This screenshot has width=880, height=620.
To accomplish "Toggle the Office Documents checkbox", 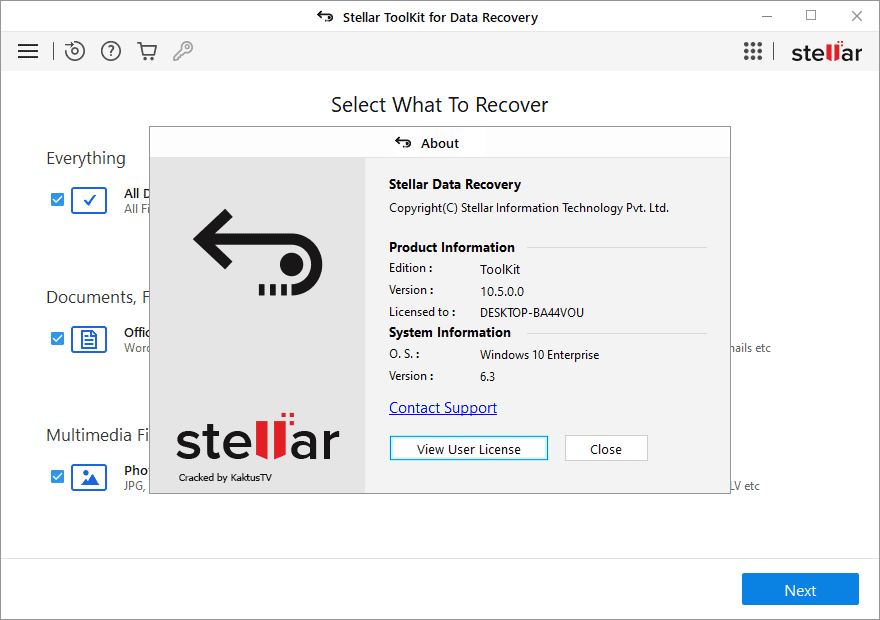I will point(57,339).
